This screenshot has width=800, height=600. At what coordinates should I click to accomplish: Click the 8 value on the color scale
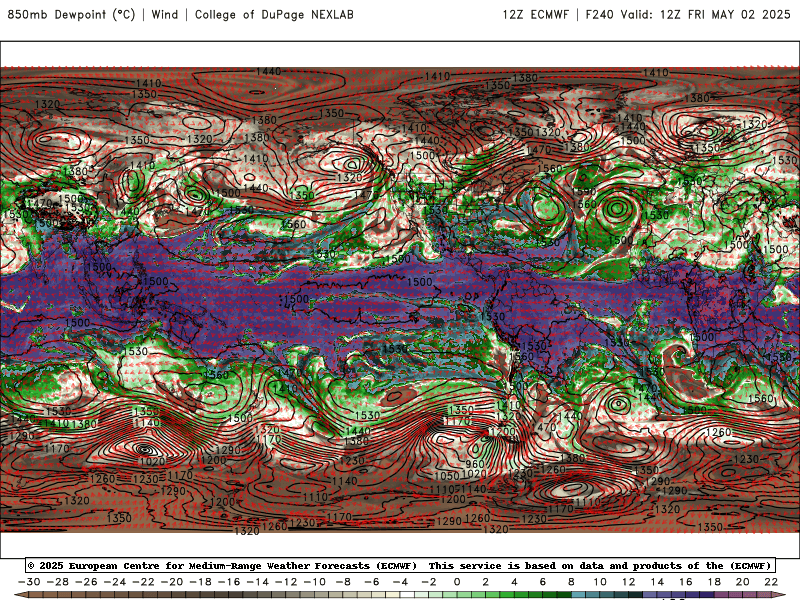(571, 582)
